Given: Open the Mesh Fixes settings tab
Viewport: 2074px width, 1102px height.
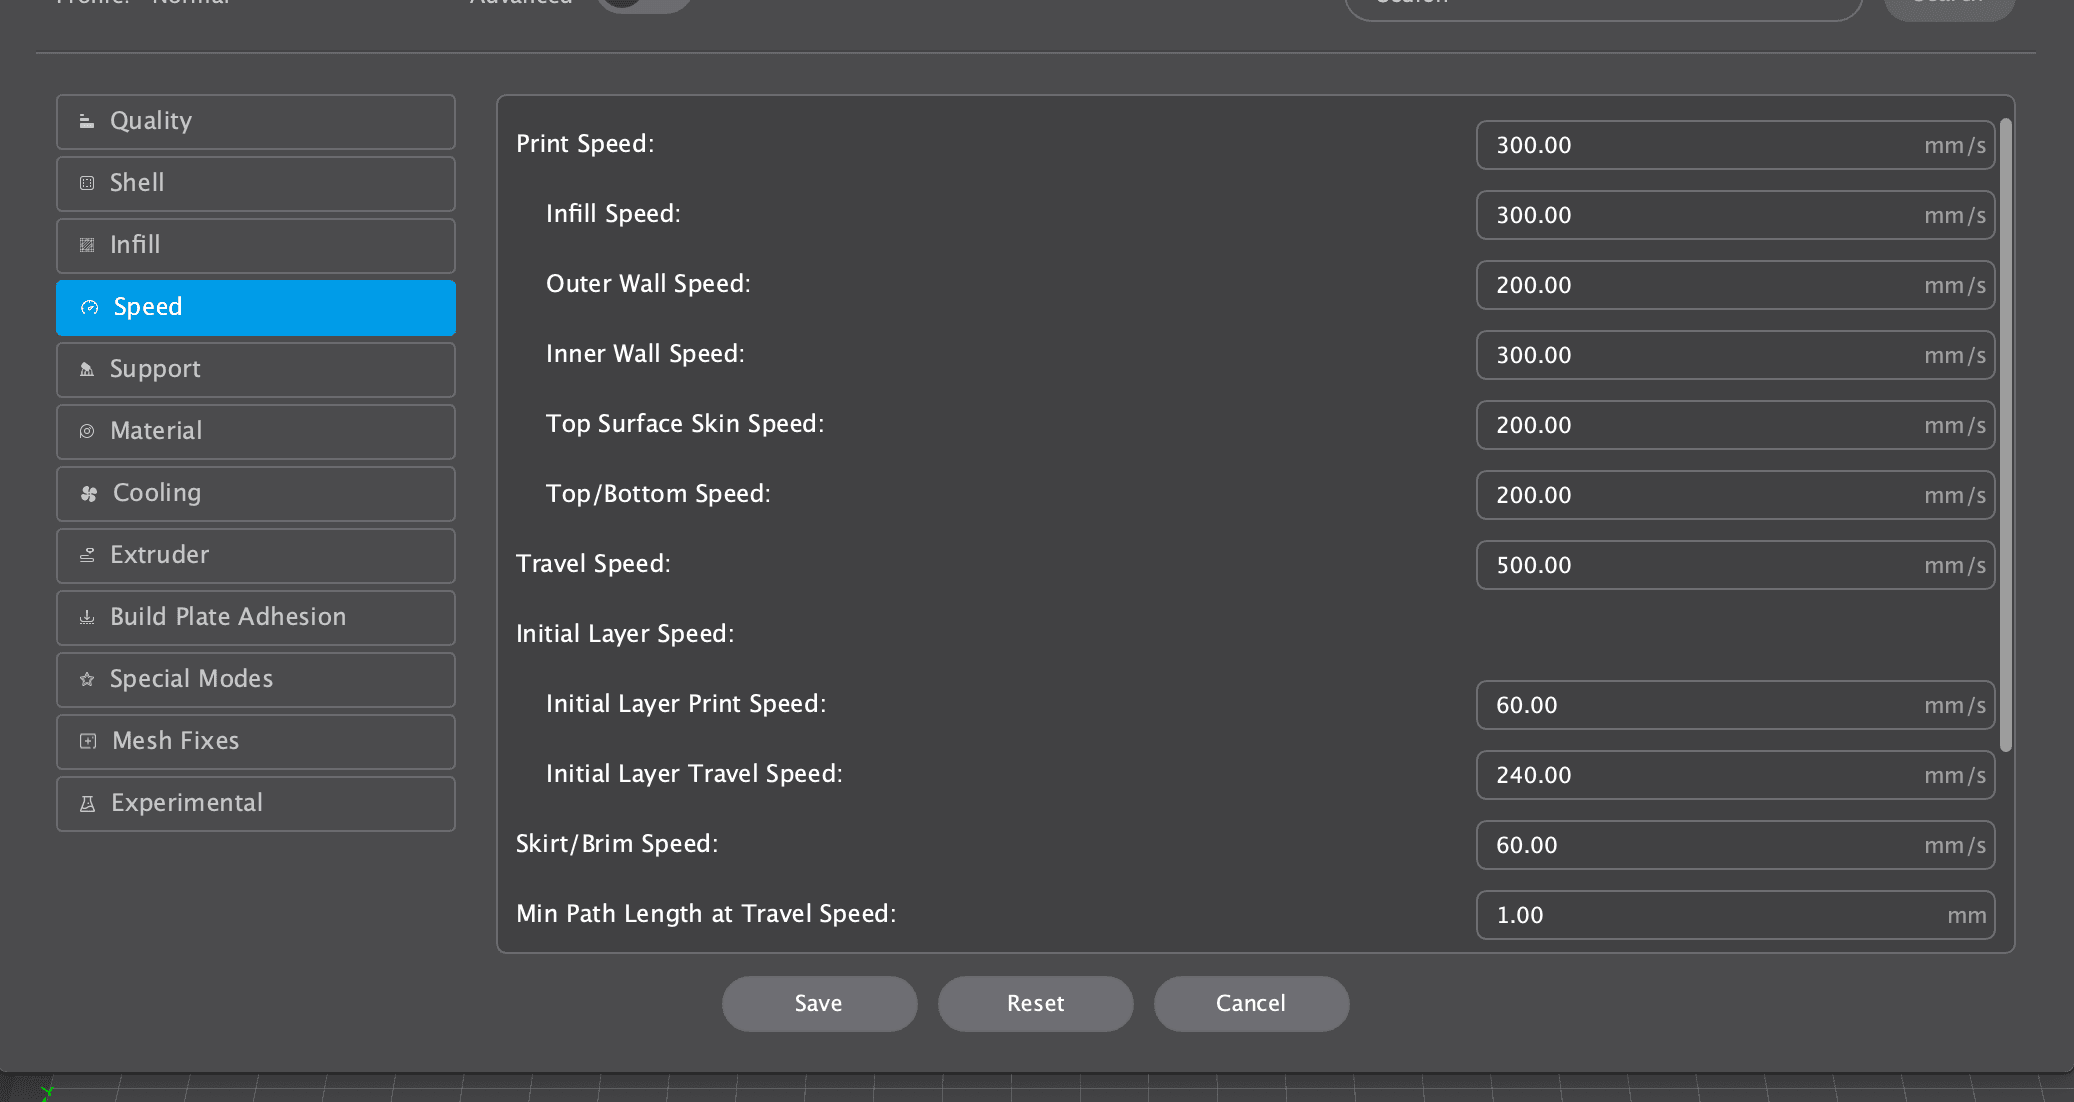Looking at the screenshot, I should click(x=256, y=742).
